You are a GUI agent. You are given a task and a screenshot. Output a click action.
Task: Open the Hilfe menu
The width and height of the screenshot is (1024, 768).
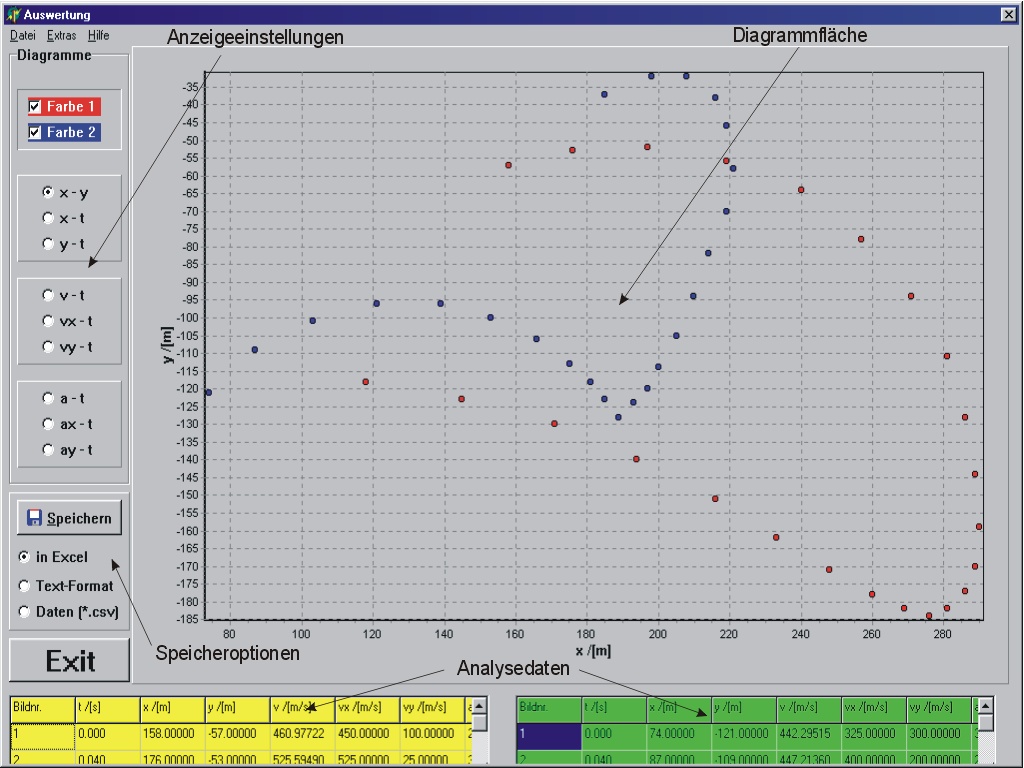[98, 35]
